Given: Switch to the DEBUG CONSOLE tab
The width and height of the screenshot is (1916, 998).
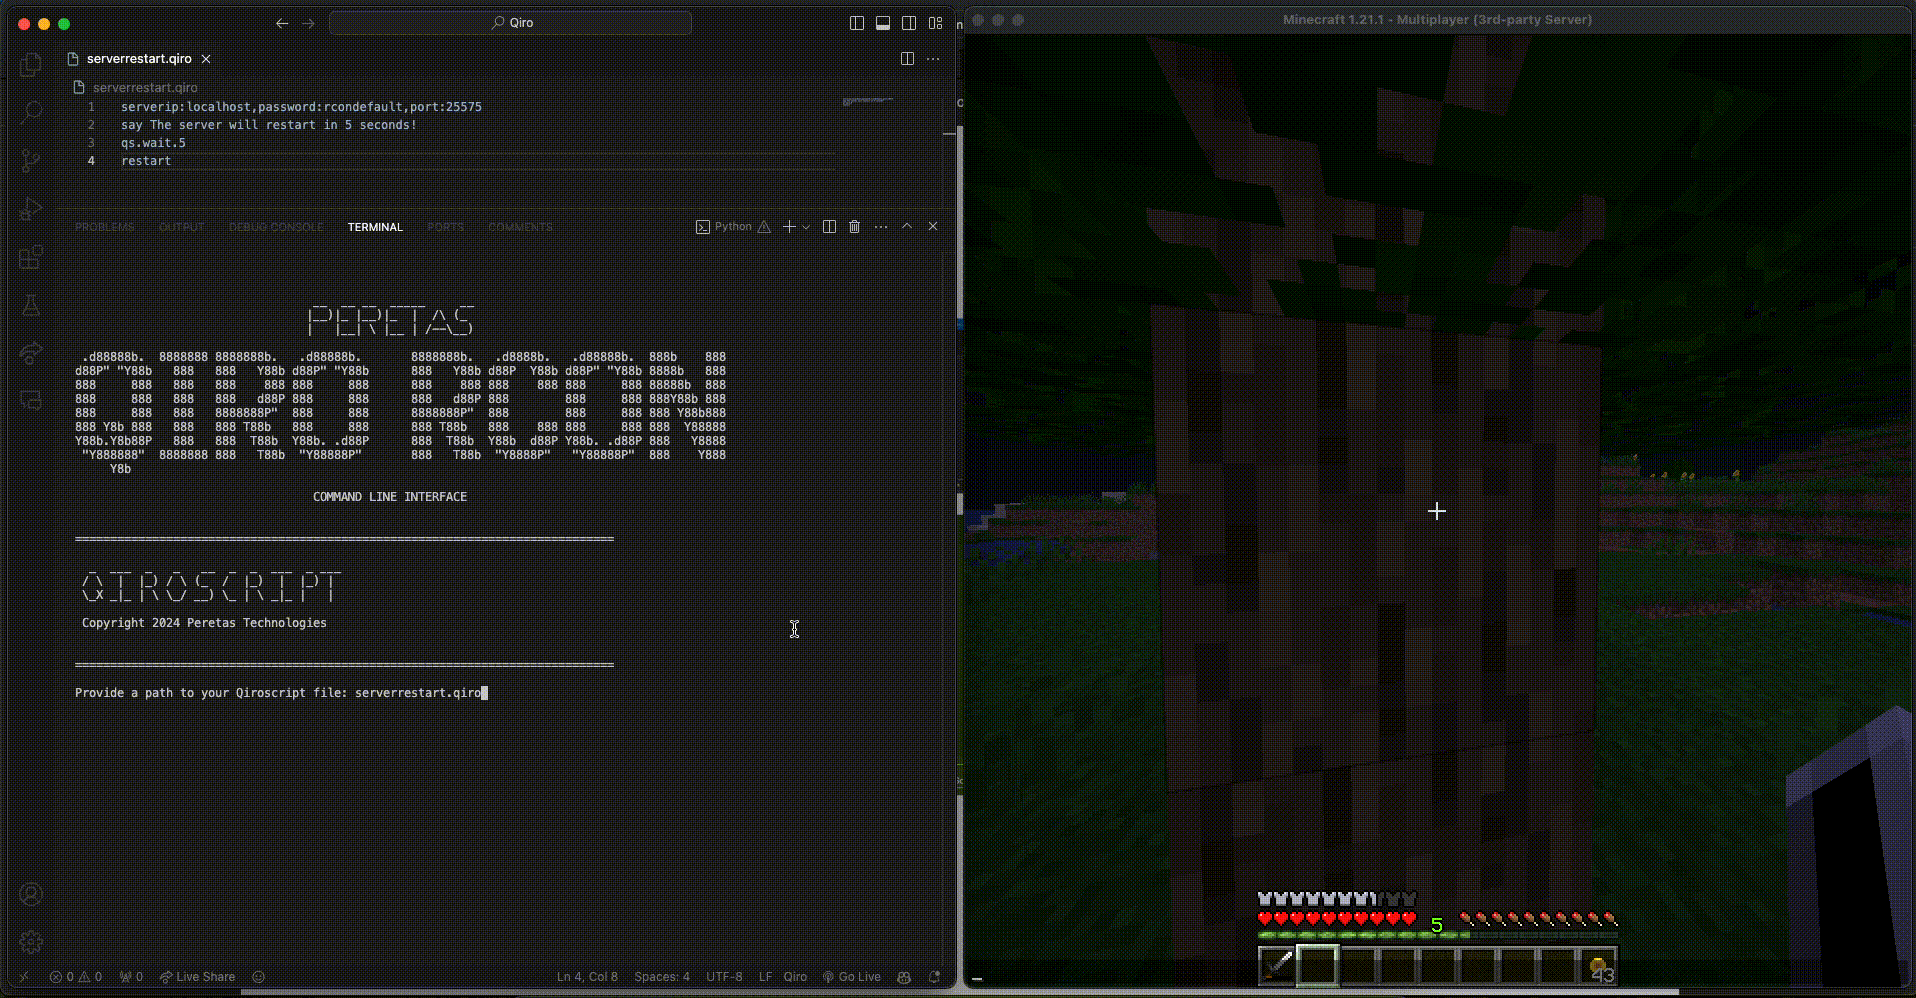Looking at the screenshot, I should [276, 227].
